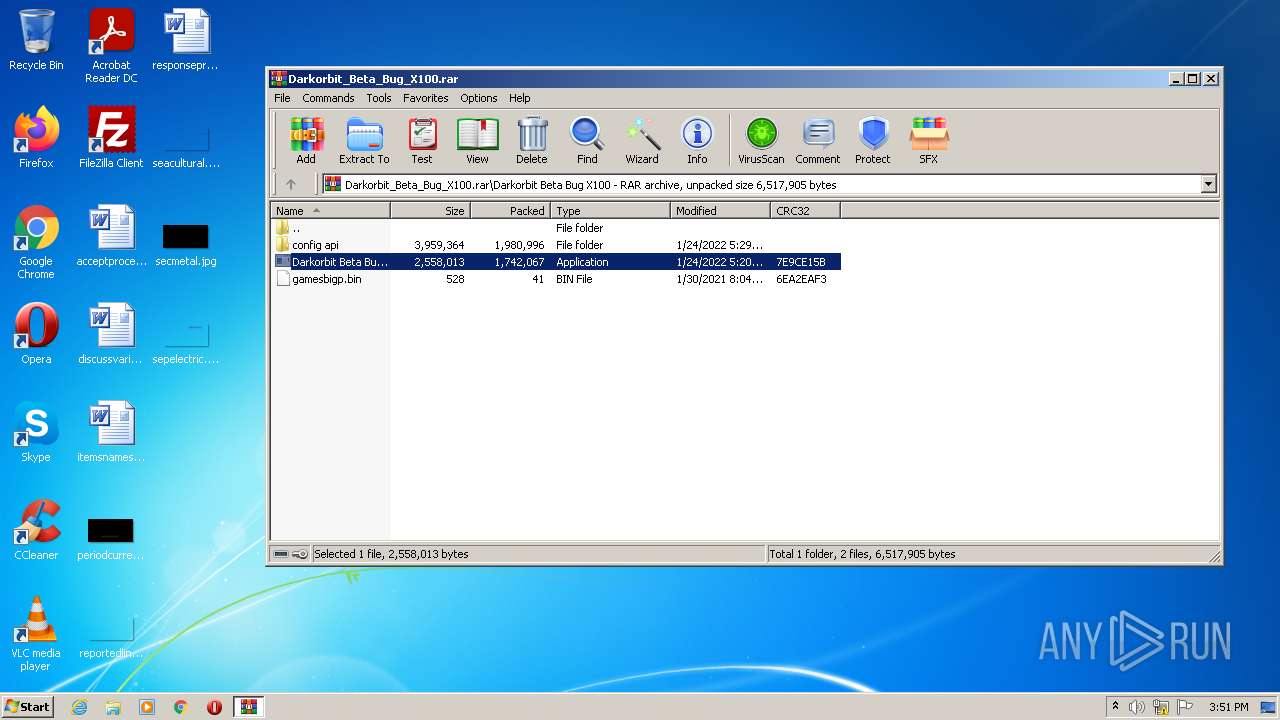Select the parent '..' folder row
Screen dimensions: 1280x720
[x=555, y=228]
